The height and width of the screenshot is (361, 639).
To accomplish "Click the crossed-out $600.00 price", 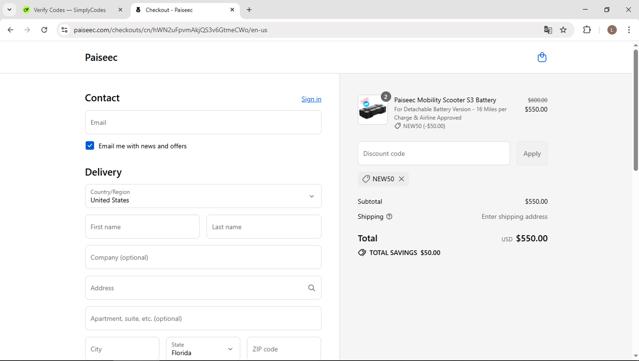I will (x=538, y=100).
